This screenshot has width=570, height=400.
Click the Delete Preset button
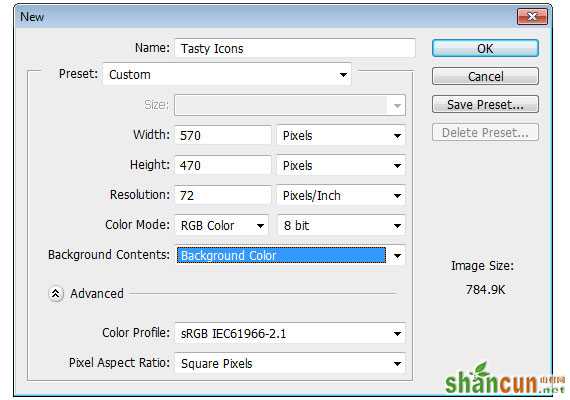click(485, 132)
